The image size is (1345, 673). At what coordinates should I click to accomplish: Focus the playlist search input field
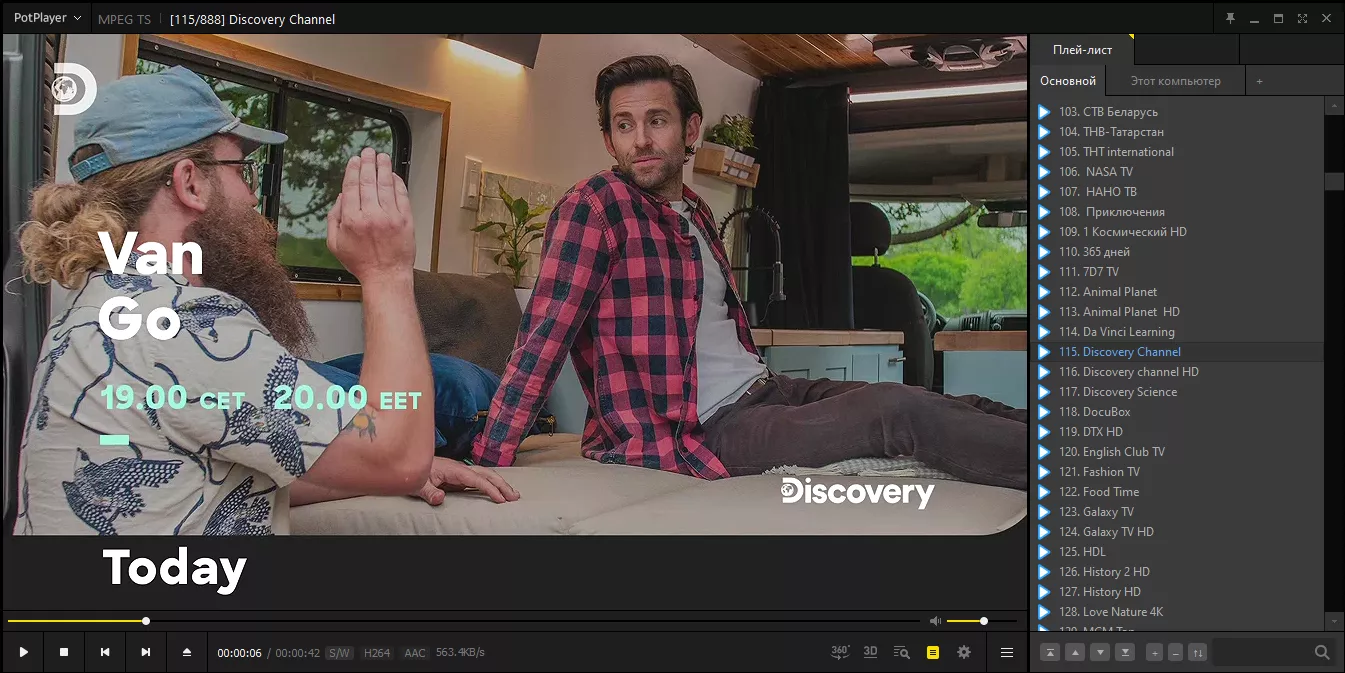pos(1264,652)
